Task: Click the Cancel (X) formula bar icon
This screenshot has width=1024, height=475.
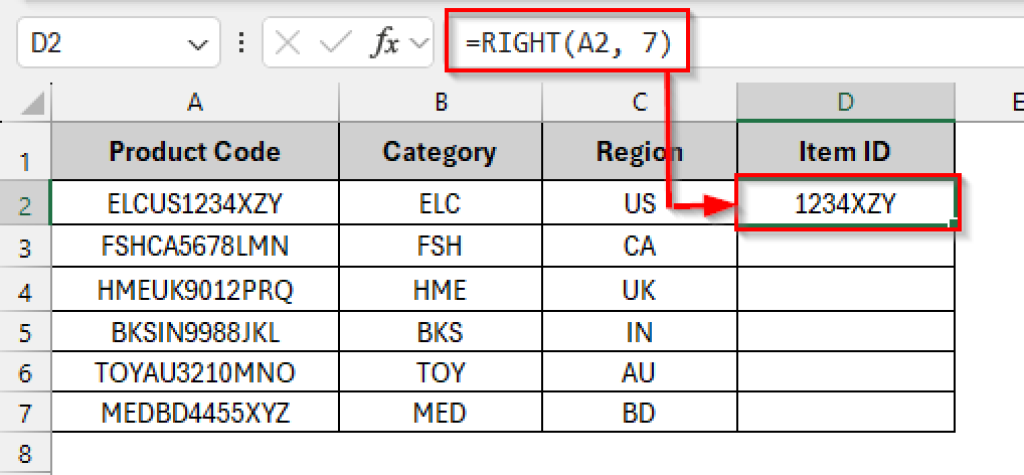Action: click(288, 45)
